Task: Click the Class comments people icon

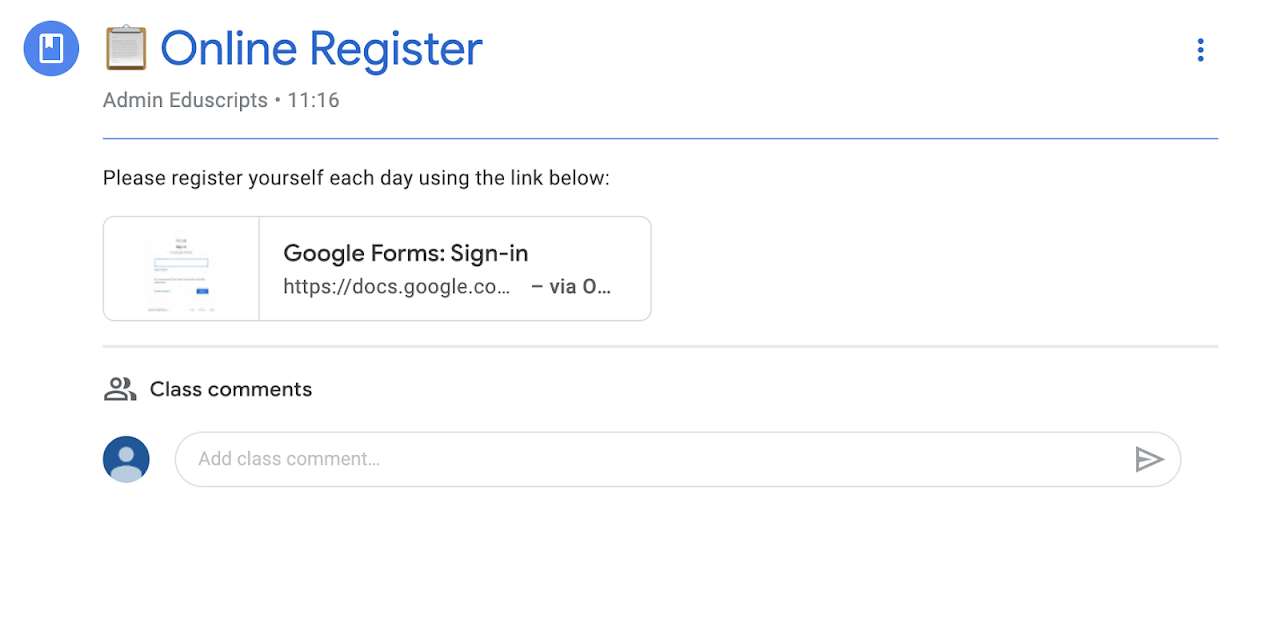Action: (120, 389)
